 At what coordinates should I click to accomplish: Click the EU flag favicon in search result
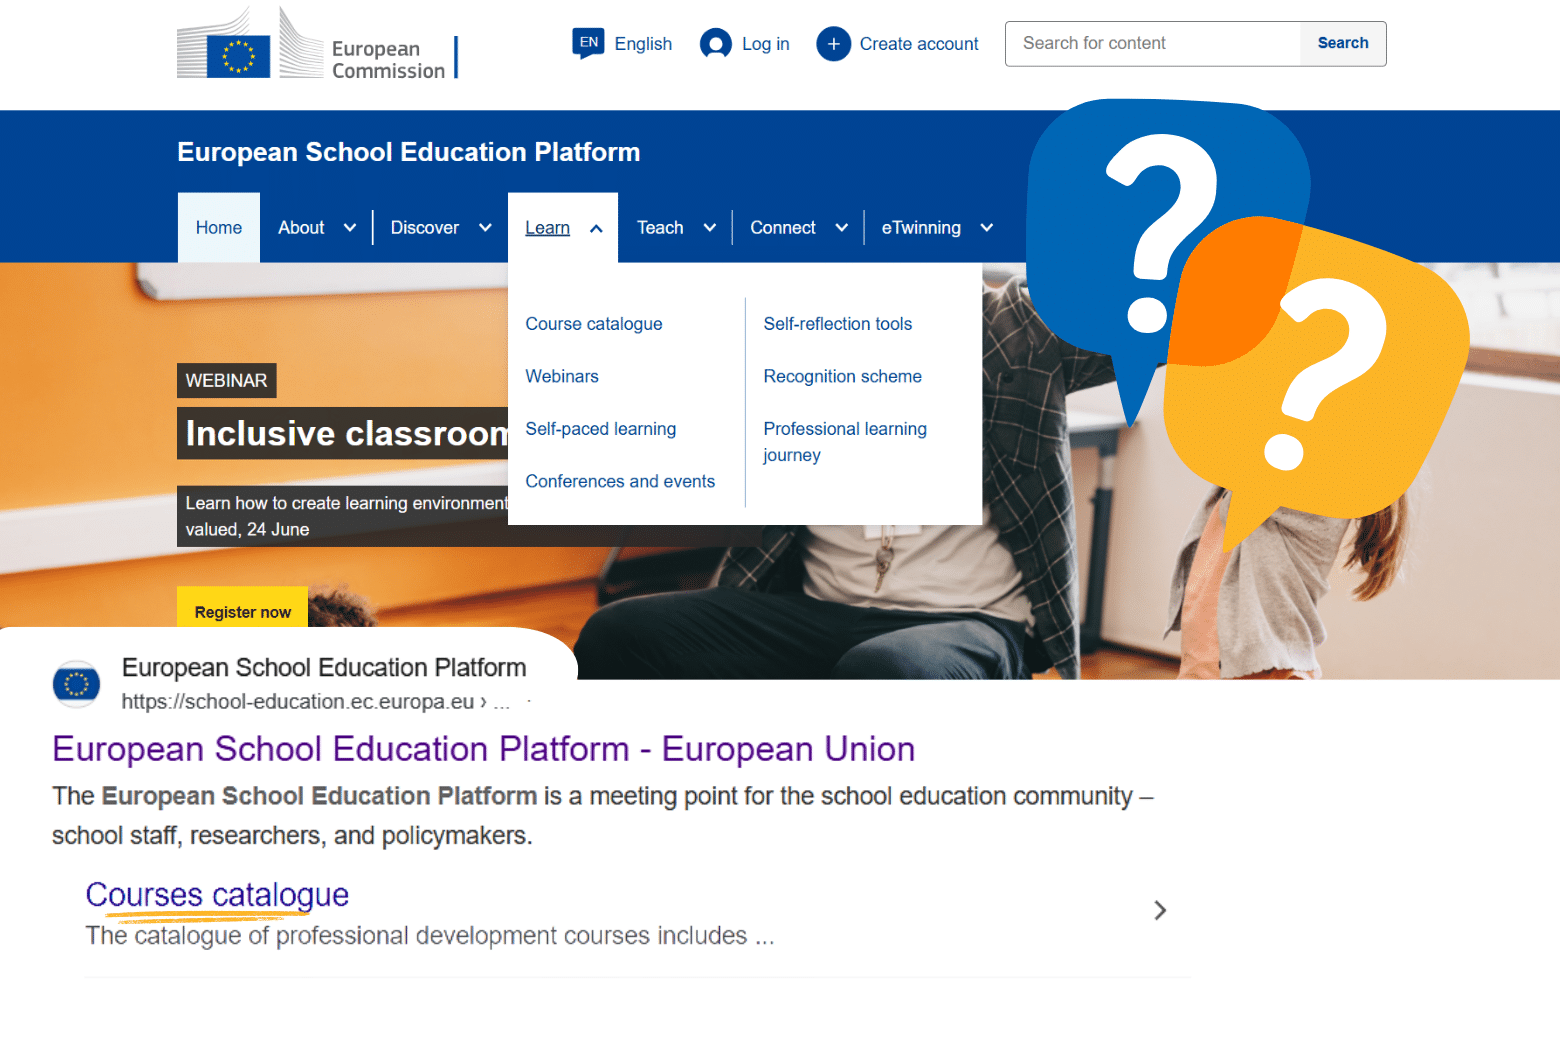pyautogui.click(x=76, y=684)
